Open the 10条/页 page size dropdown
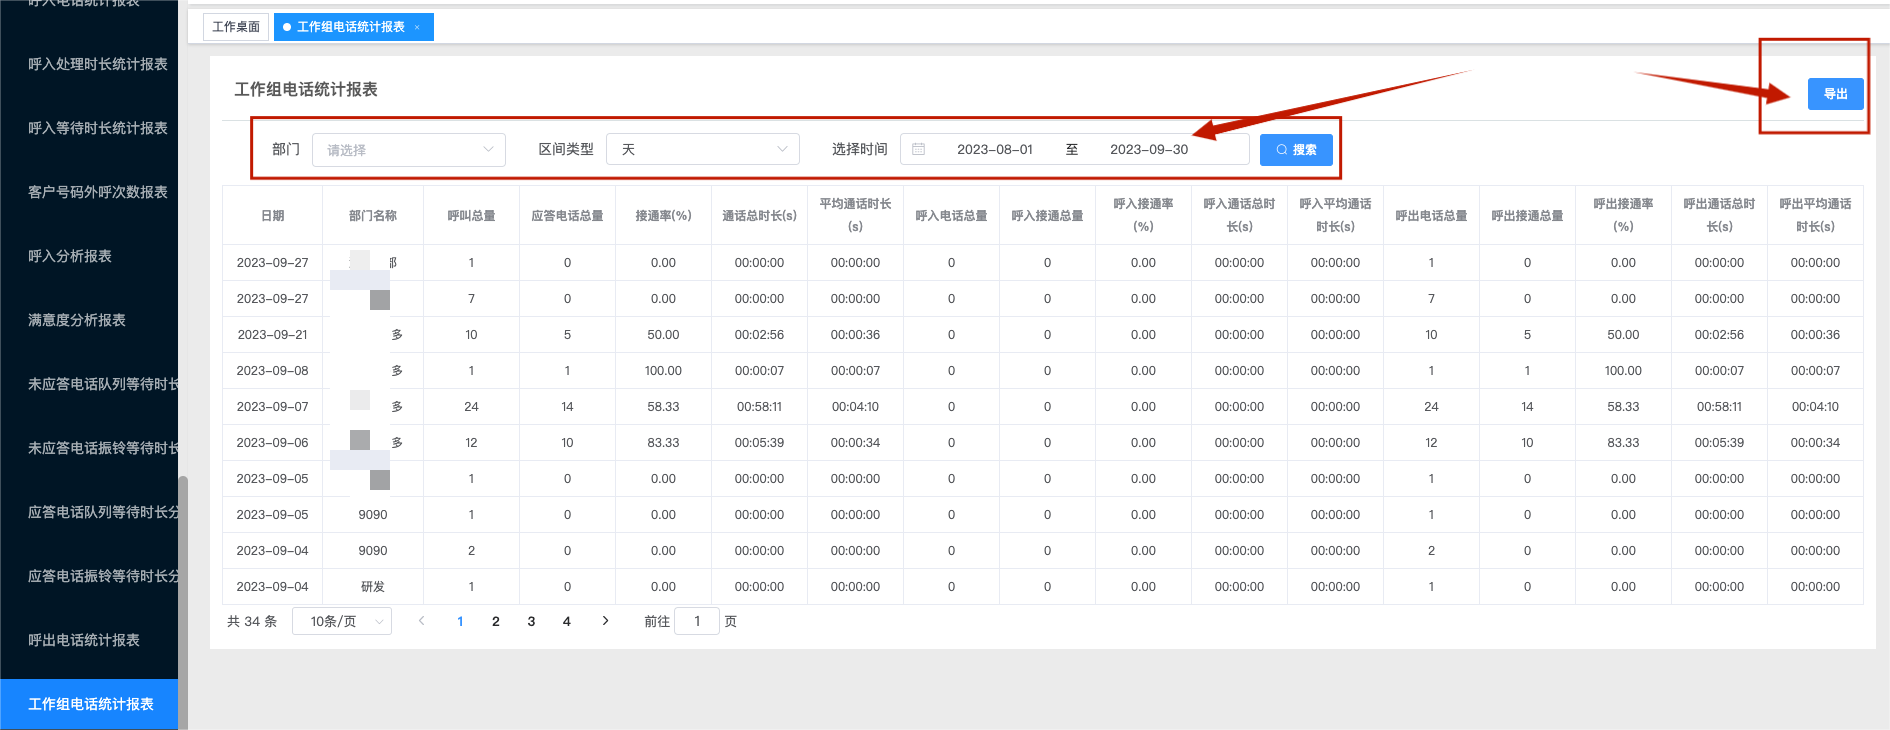The image size is (1890, 730). click(342, 621)
